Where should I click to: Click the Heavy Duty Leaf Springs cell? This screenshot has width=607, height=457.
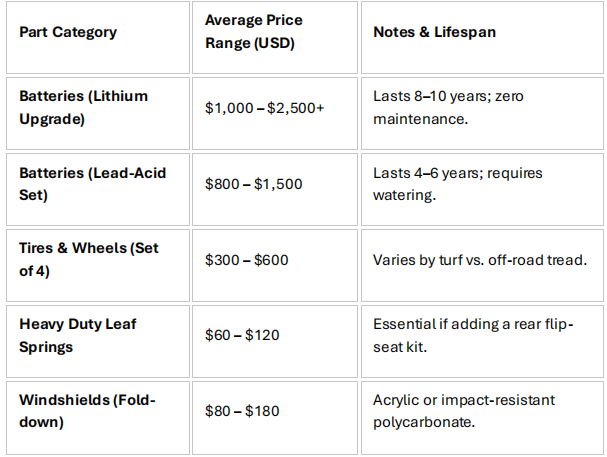[98, 341]
